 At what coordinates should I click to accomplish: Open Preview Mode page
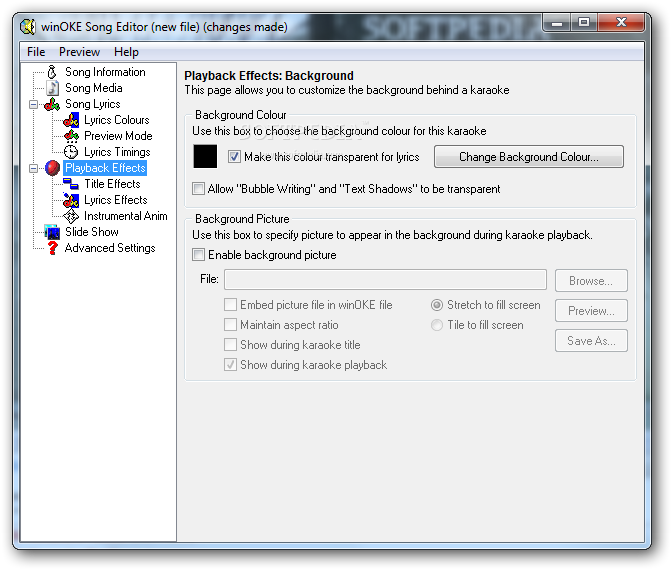click(118, 136)
